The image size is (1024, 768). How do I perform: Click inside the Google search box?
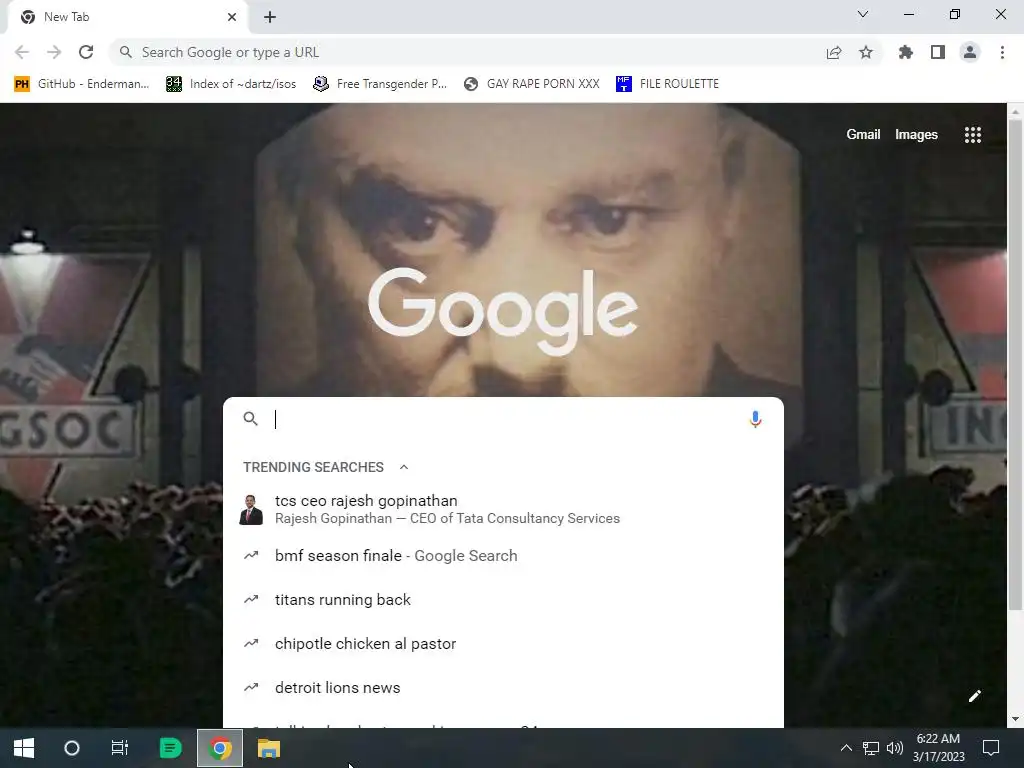tap(503, 419)
